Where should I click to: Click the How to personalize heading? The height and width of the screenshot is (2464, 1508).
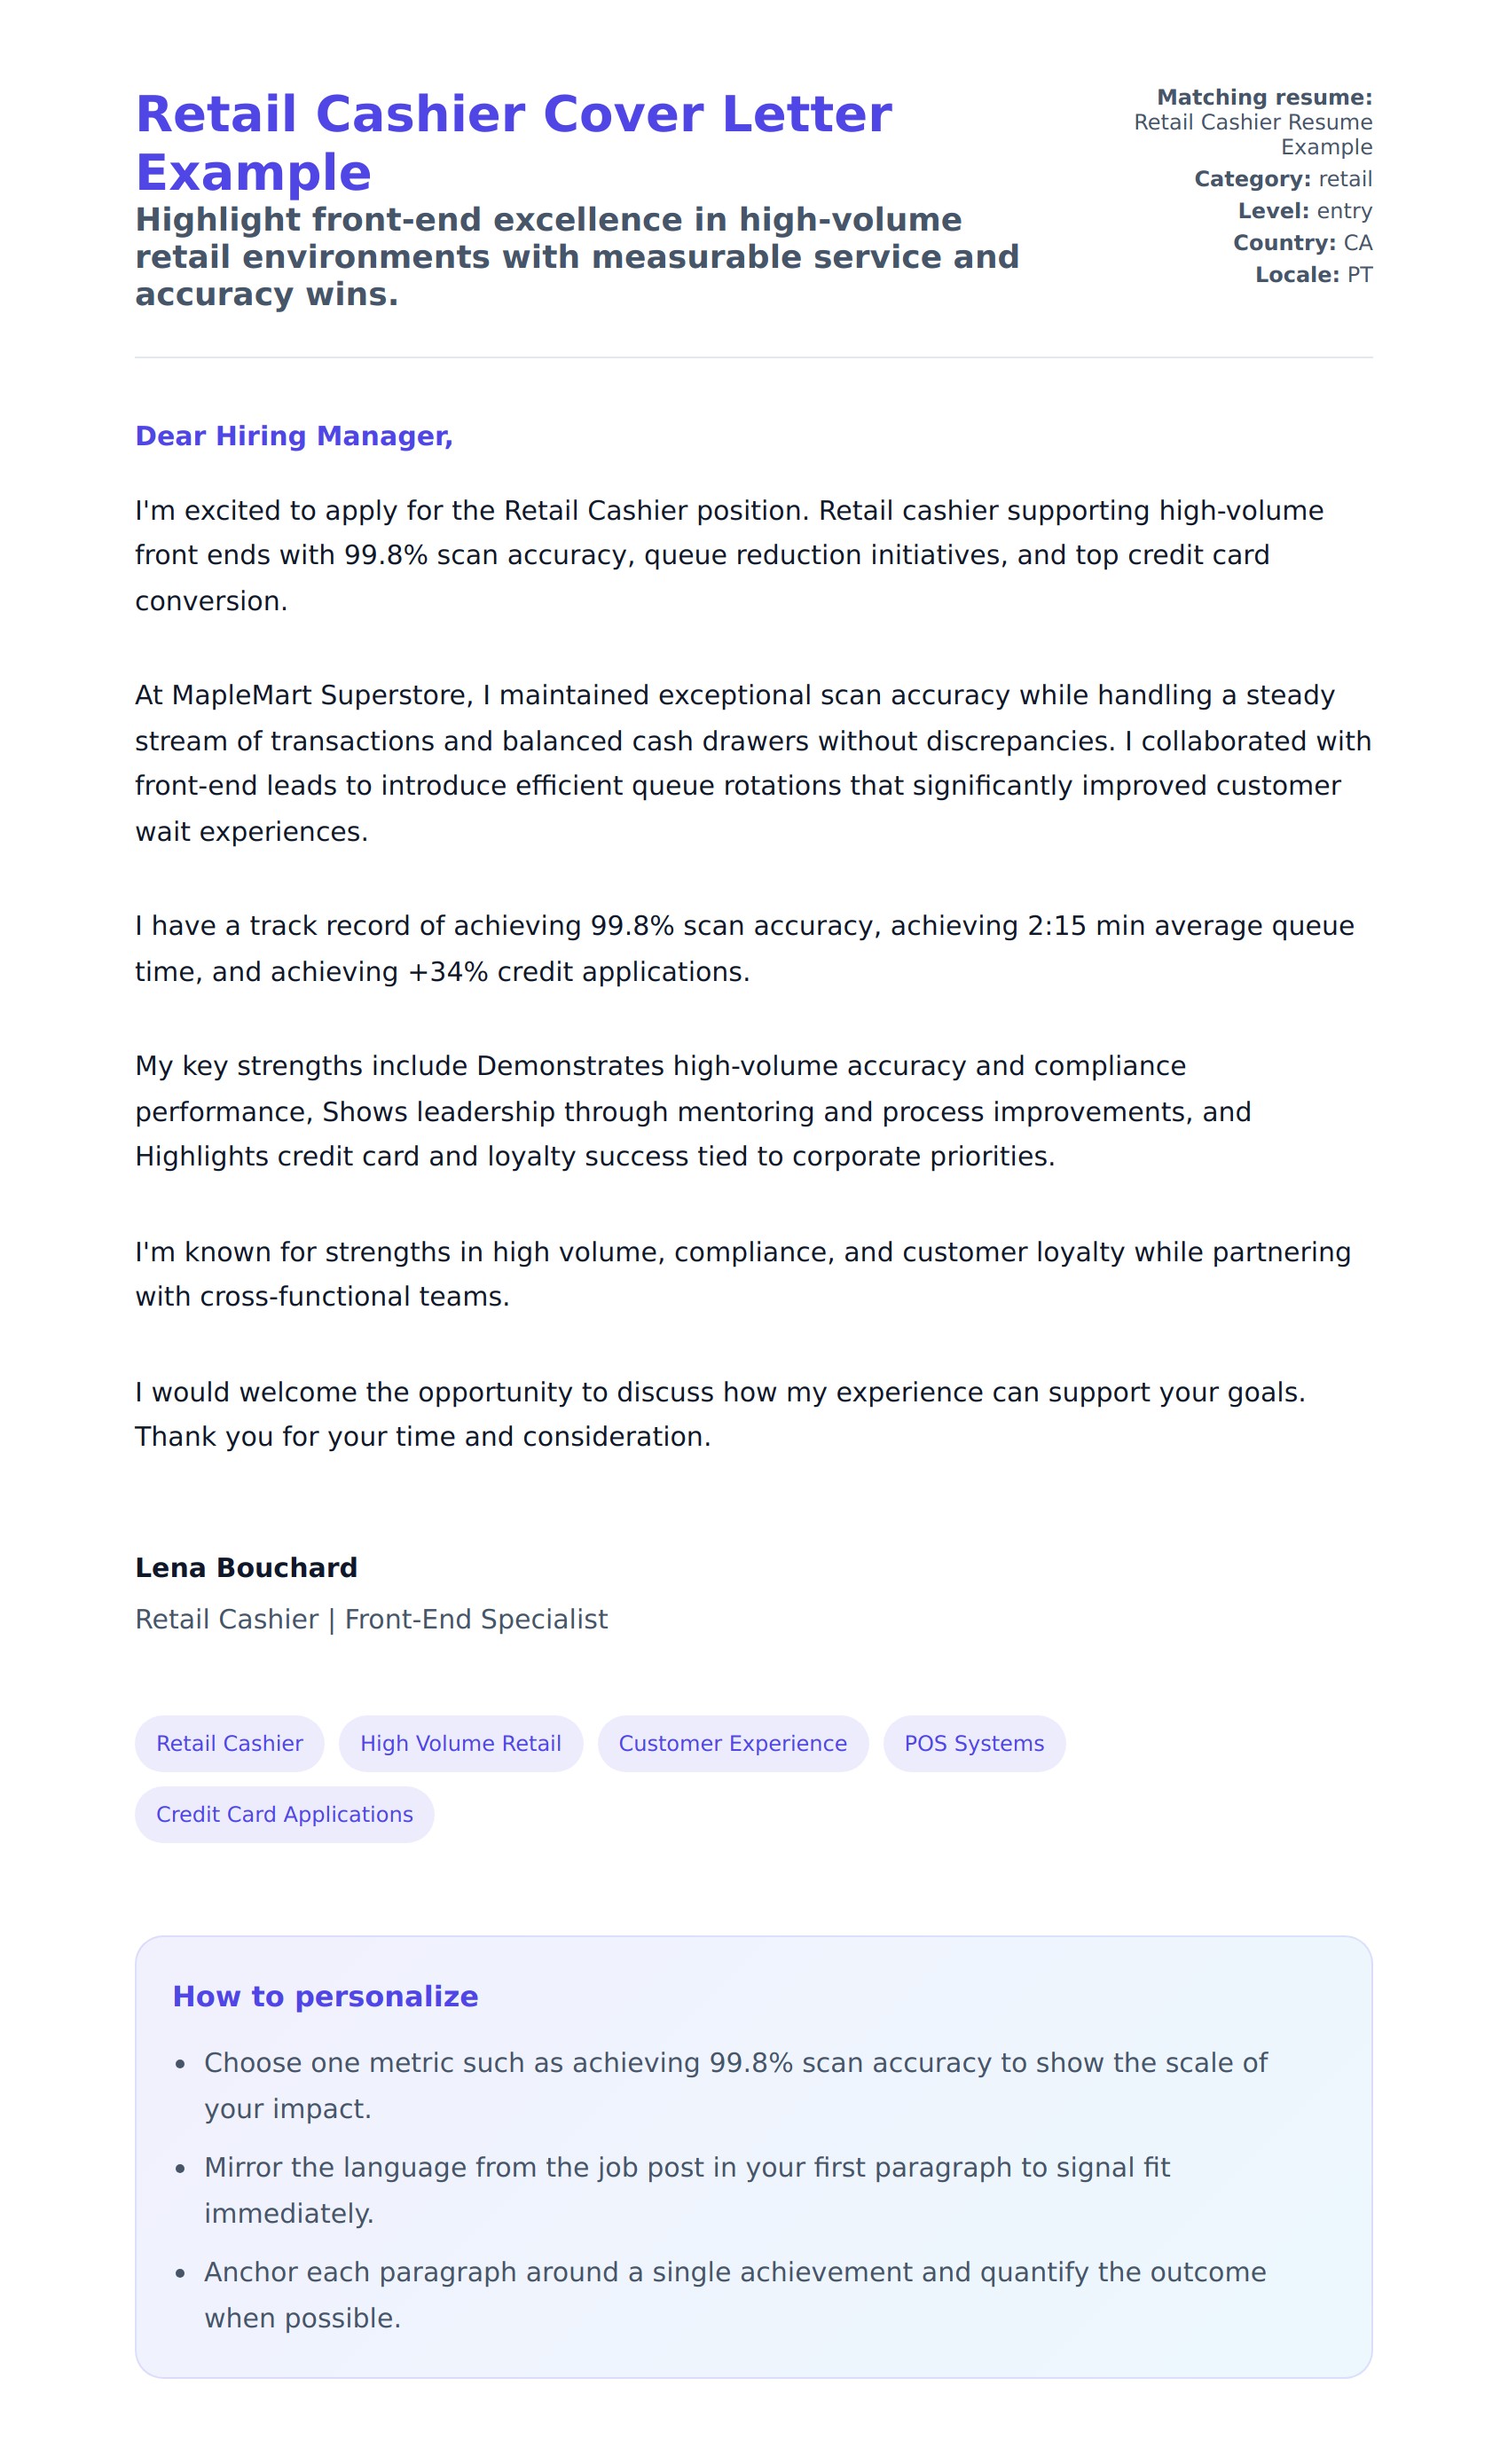tap(325, 1996)
